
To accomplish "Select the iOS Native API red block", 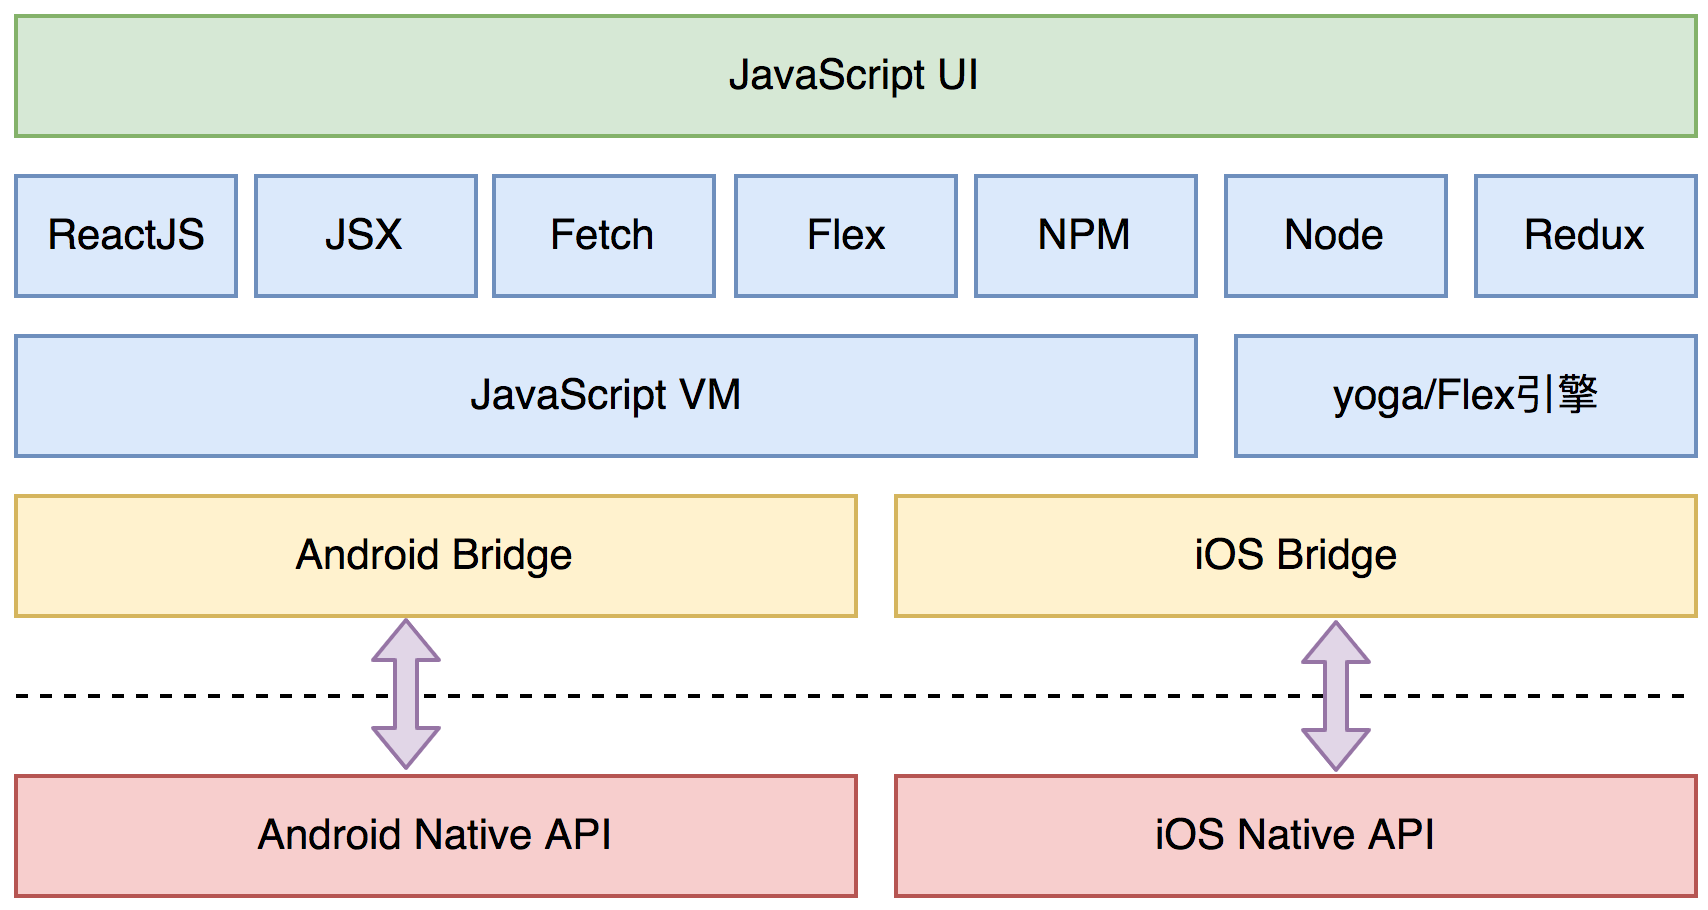I will coord(1296,836).
